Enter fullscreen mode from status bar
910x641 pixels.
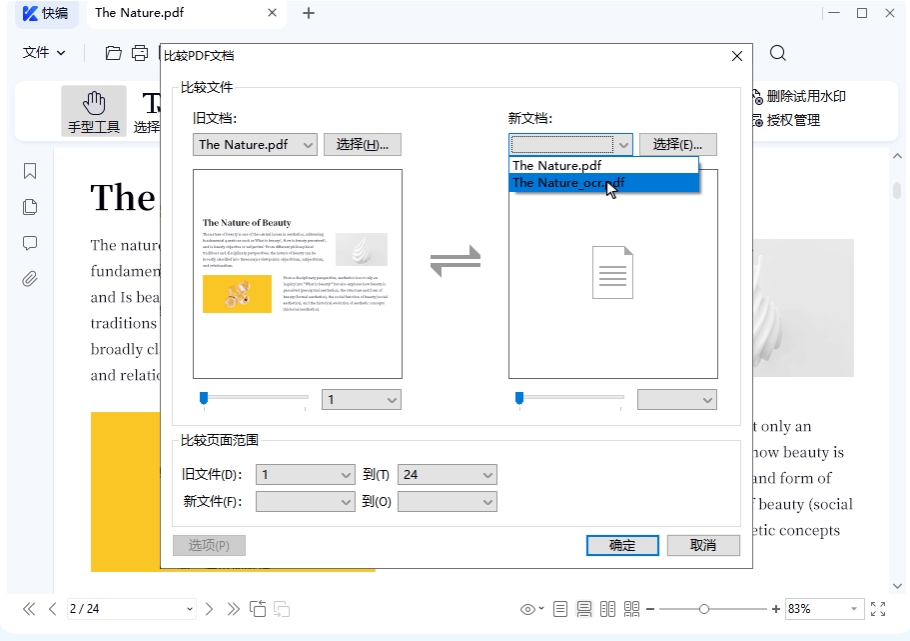[878, 609]
